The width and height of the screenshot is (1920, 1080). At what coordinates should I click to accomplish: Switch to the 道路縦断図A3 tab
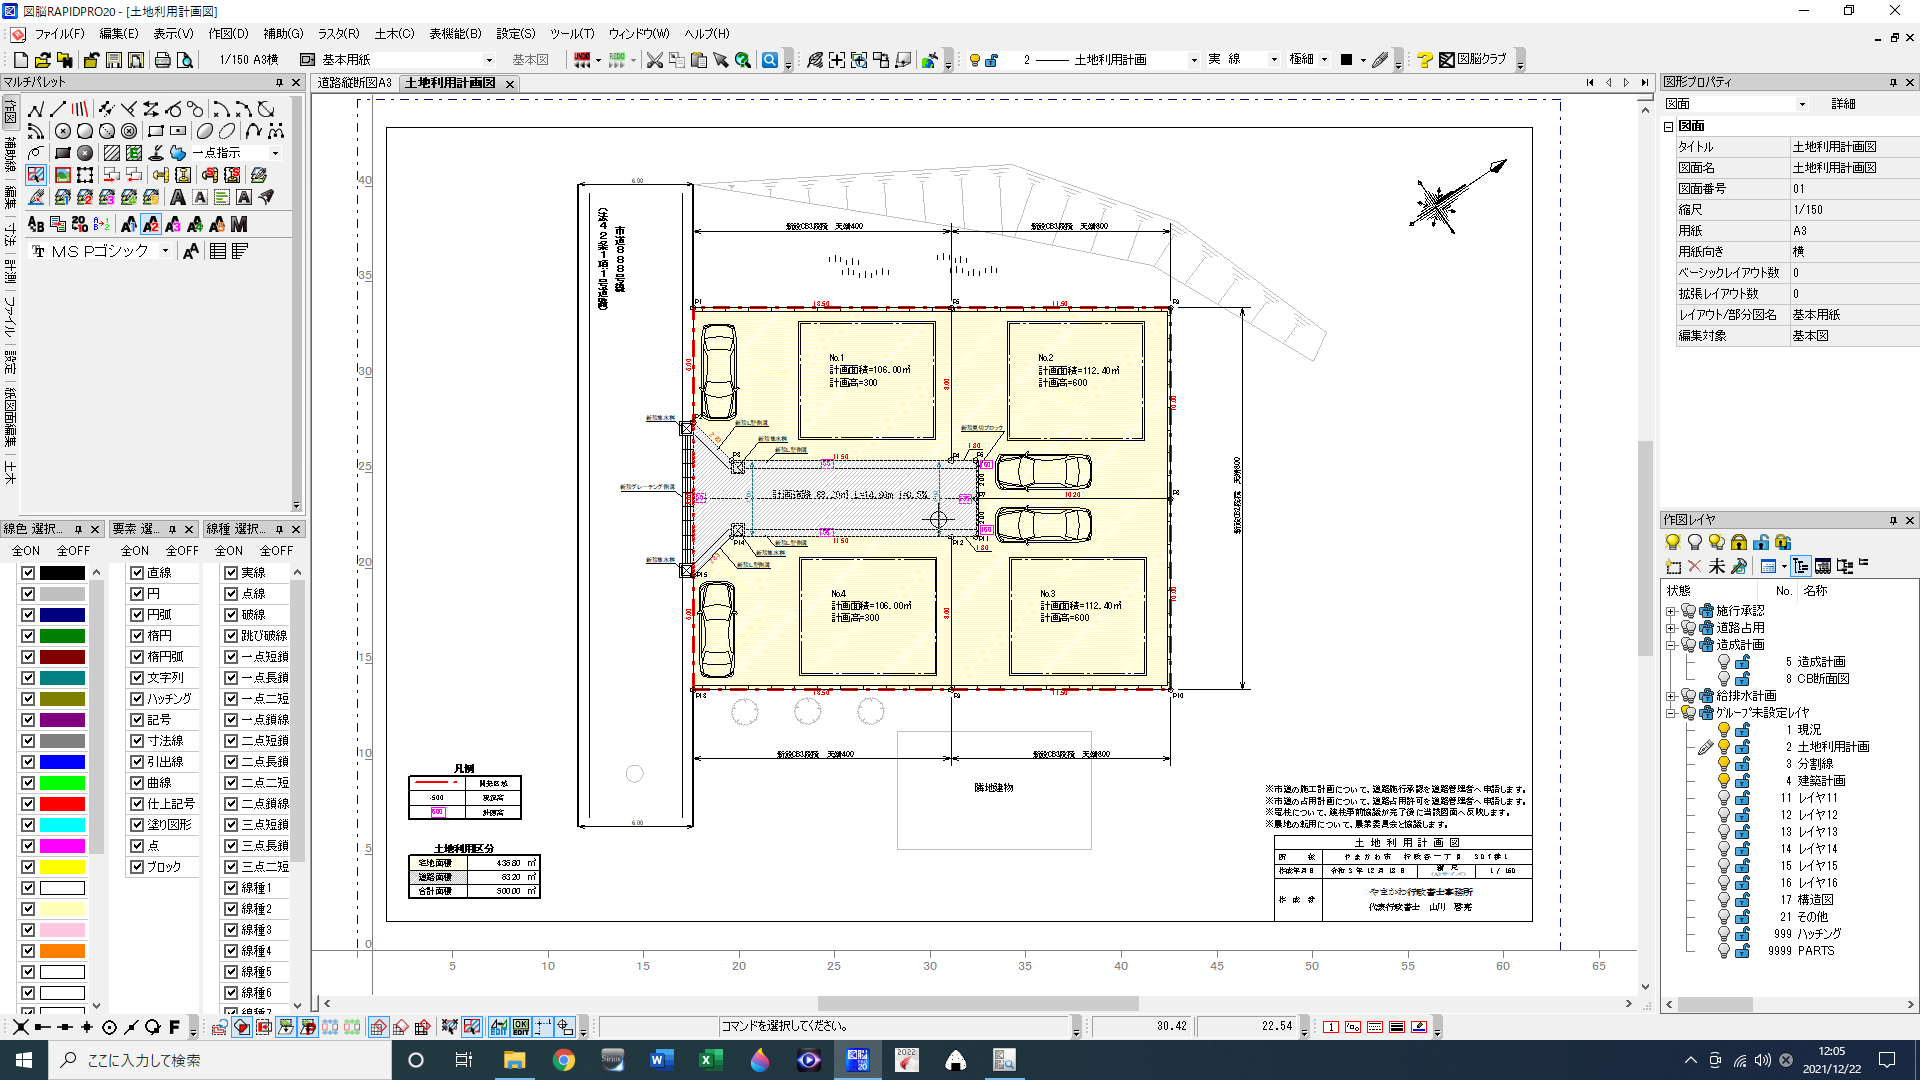click(355, 83)
